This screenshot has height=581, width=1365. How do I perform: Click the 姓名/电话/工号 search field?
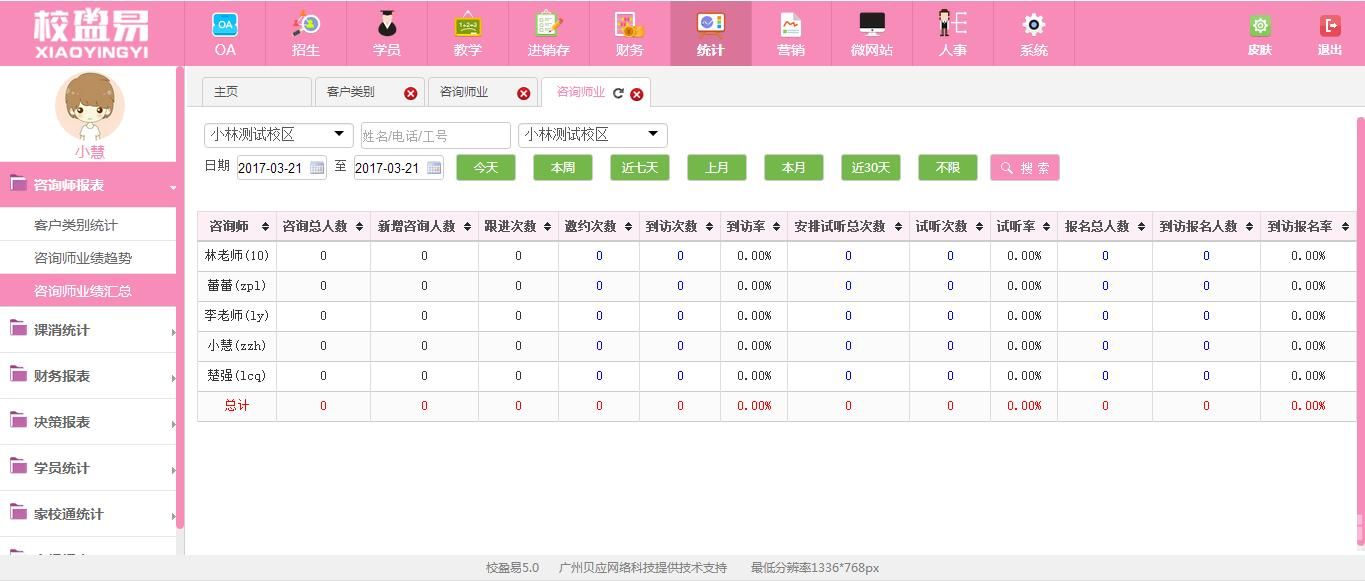point(435,136)
